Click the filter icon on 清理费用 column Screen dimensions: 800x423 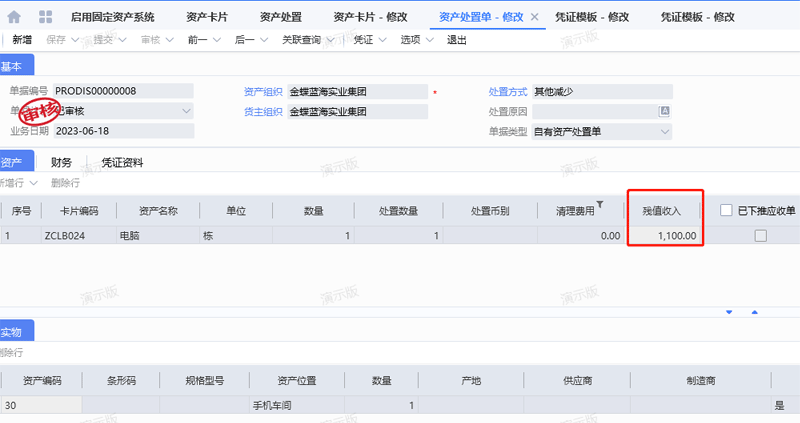tap(601, 205)
